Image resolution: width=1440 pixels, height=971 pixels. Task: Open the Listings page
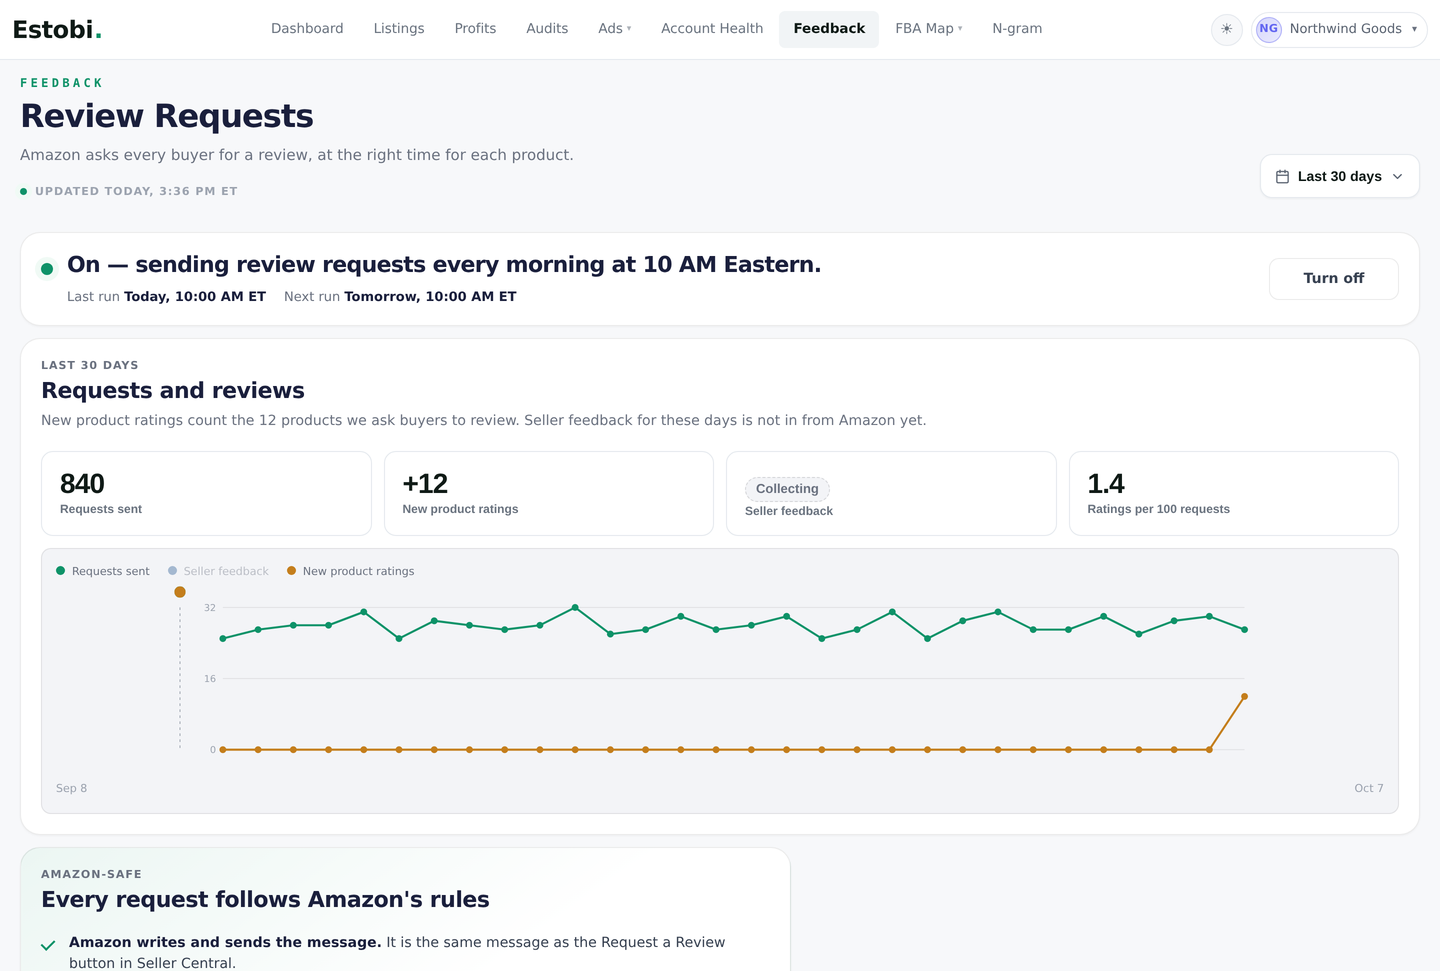click(399, 29)
